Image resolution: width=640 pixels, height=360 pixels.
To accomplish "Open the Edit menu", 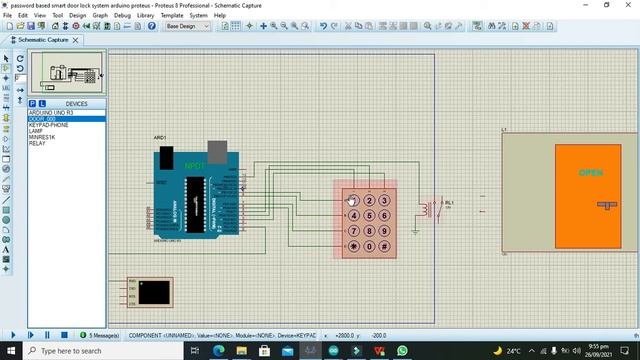I will 23,16.
